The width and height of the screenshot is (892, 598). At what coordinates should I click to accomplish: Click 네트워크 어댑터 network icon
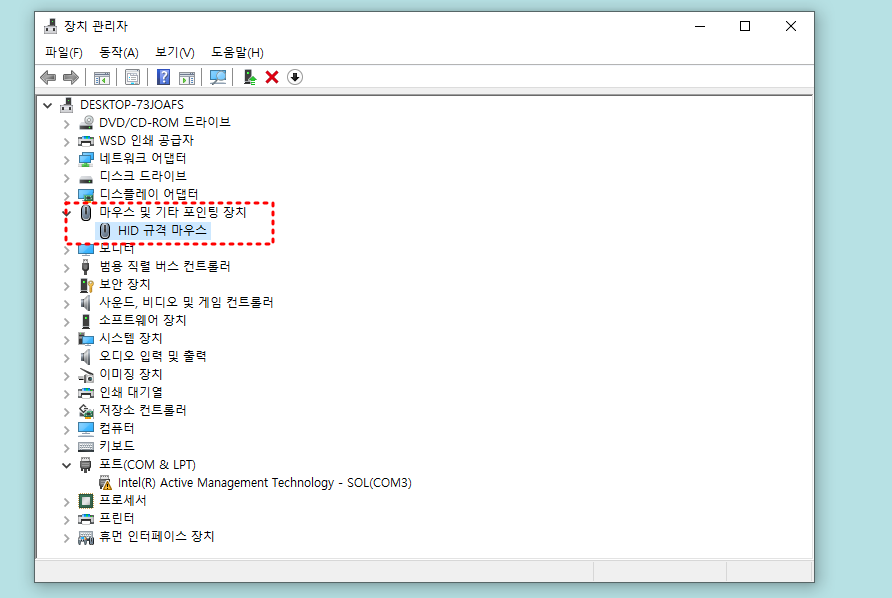(86, 158)
